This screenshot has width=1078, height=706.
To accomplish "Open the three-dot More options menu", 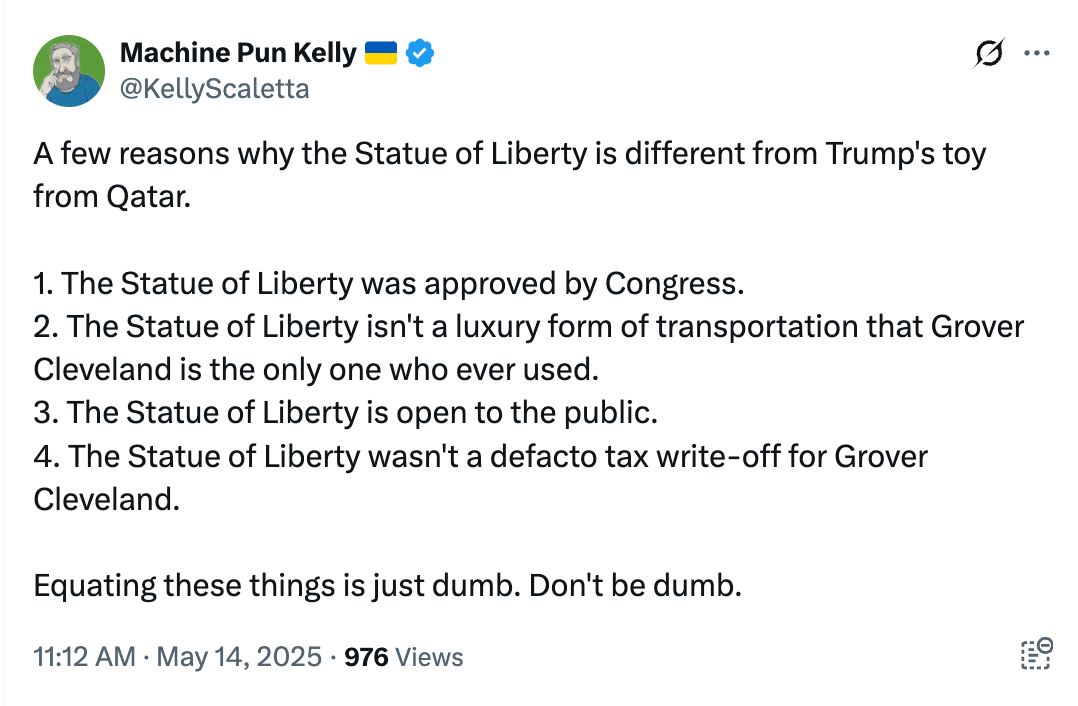I will point(1036,53).
